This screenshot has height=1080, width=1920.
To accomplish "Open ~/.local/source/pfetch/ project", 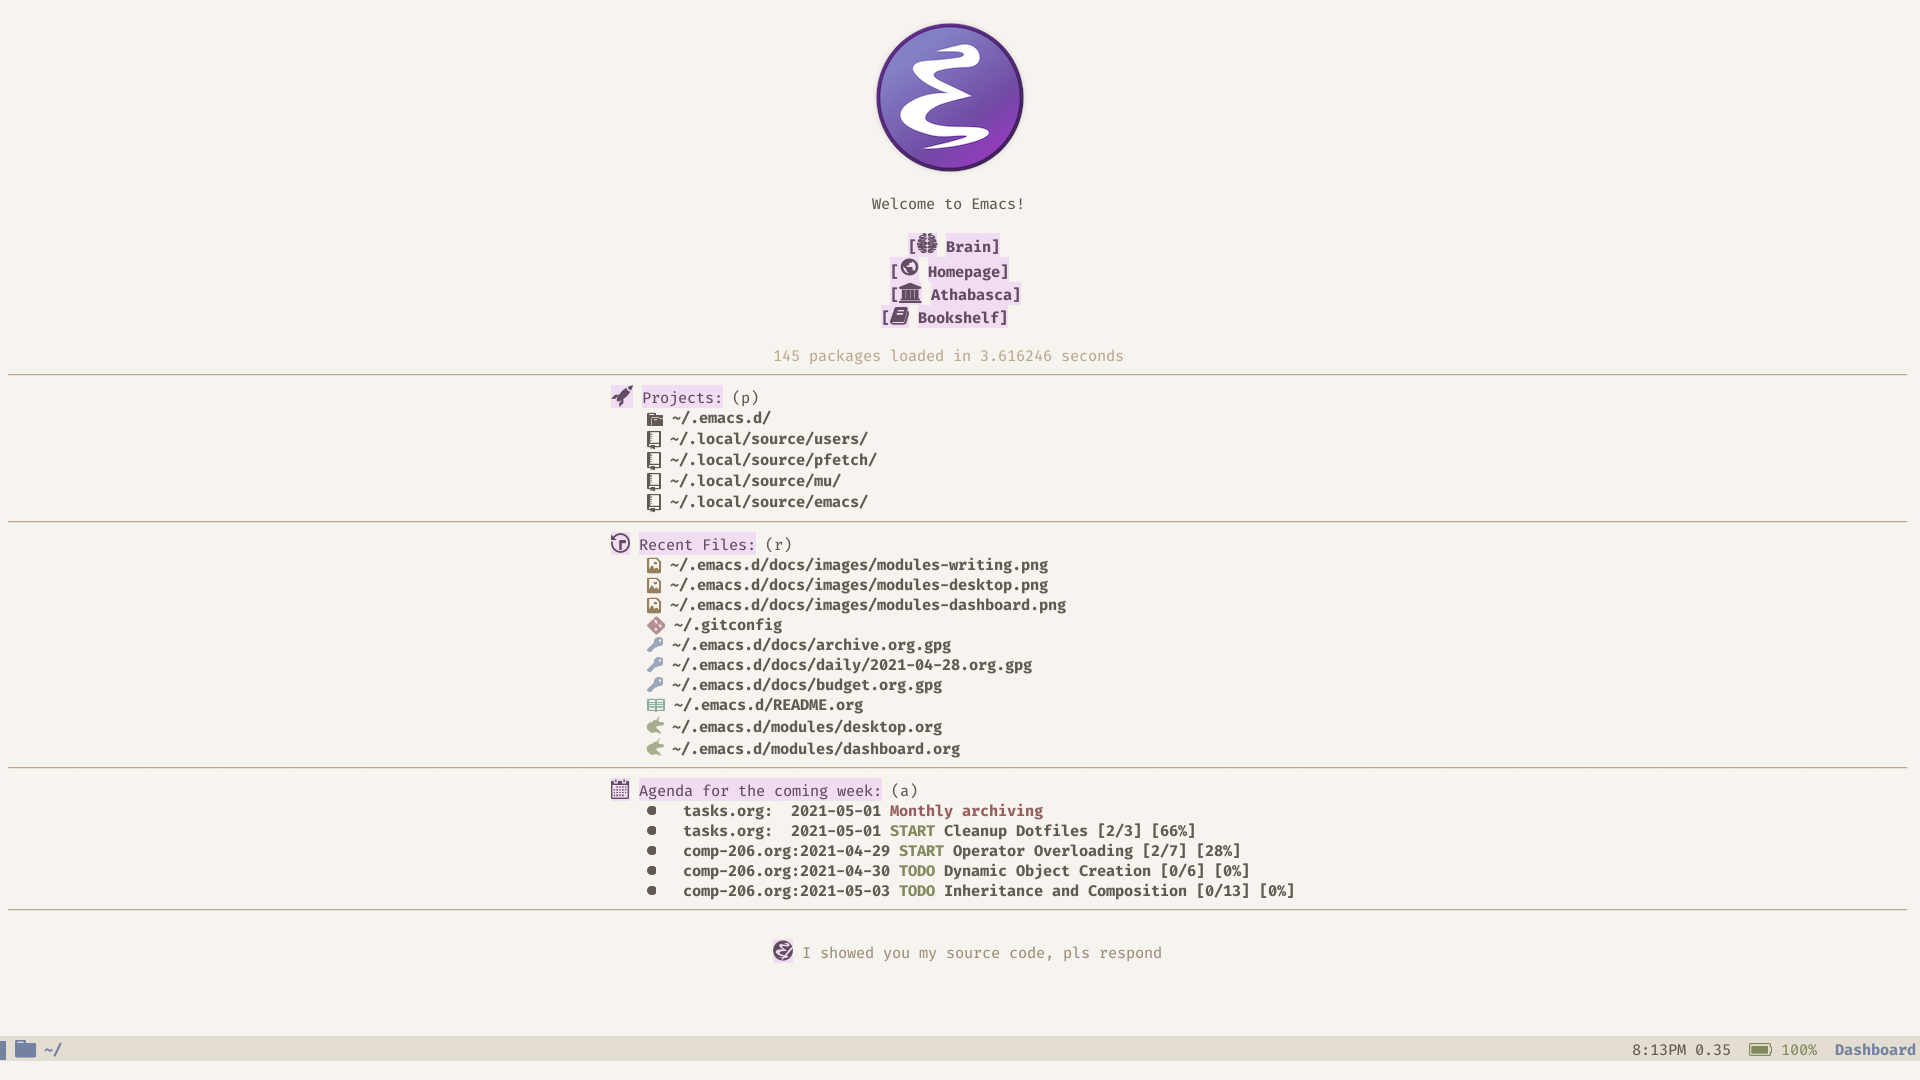I will (771, 459).
